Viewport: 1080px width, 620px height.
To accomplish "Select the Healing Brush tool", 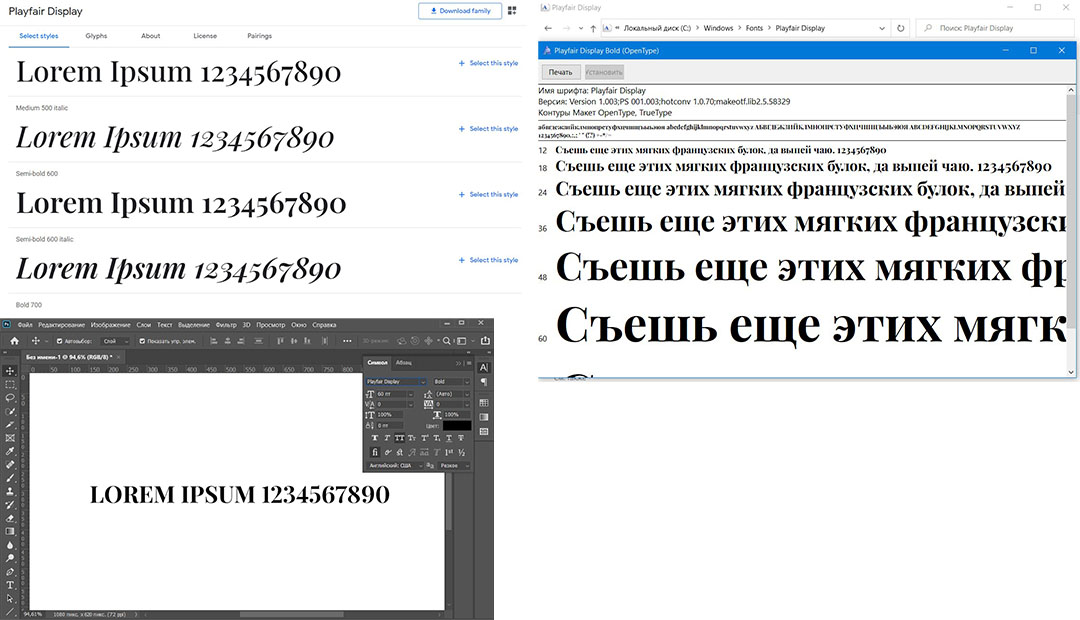I will pos(10,464).
